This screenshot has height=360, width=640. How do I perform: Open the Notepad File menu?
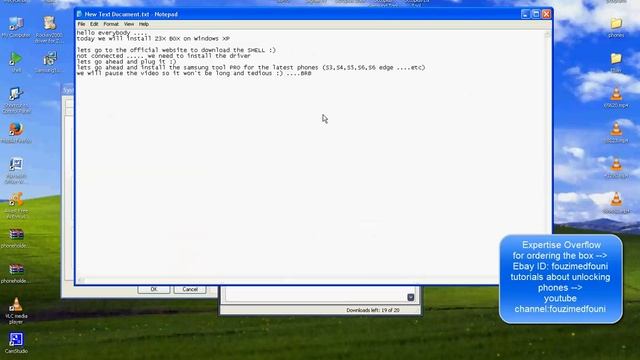(x=81, y=24)
